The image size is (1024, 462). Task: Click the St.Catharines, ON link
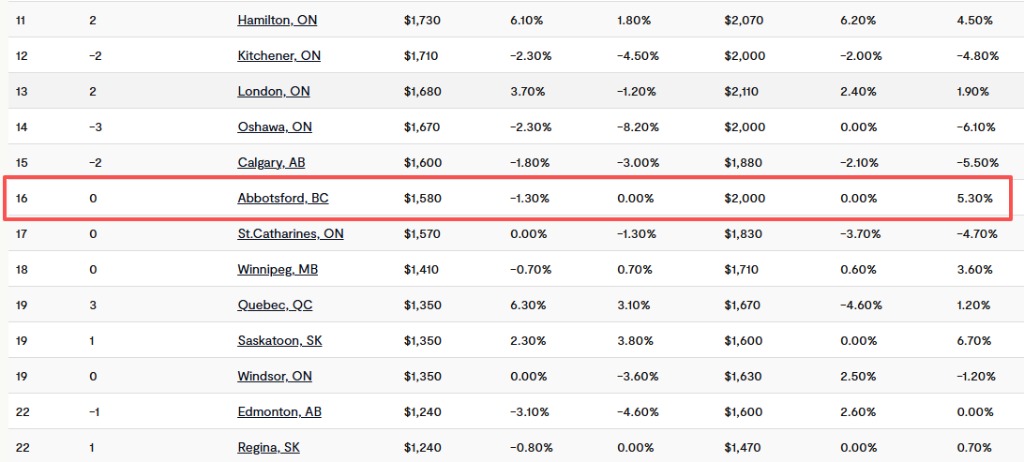pyautogui.click(x=290, y=234)
